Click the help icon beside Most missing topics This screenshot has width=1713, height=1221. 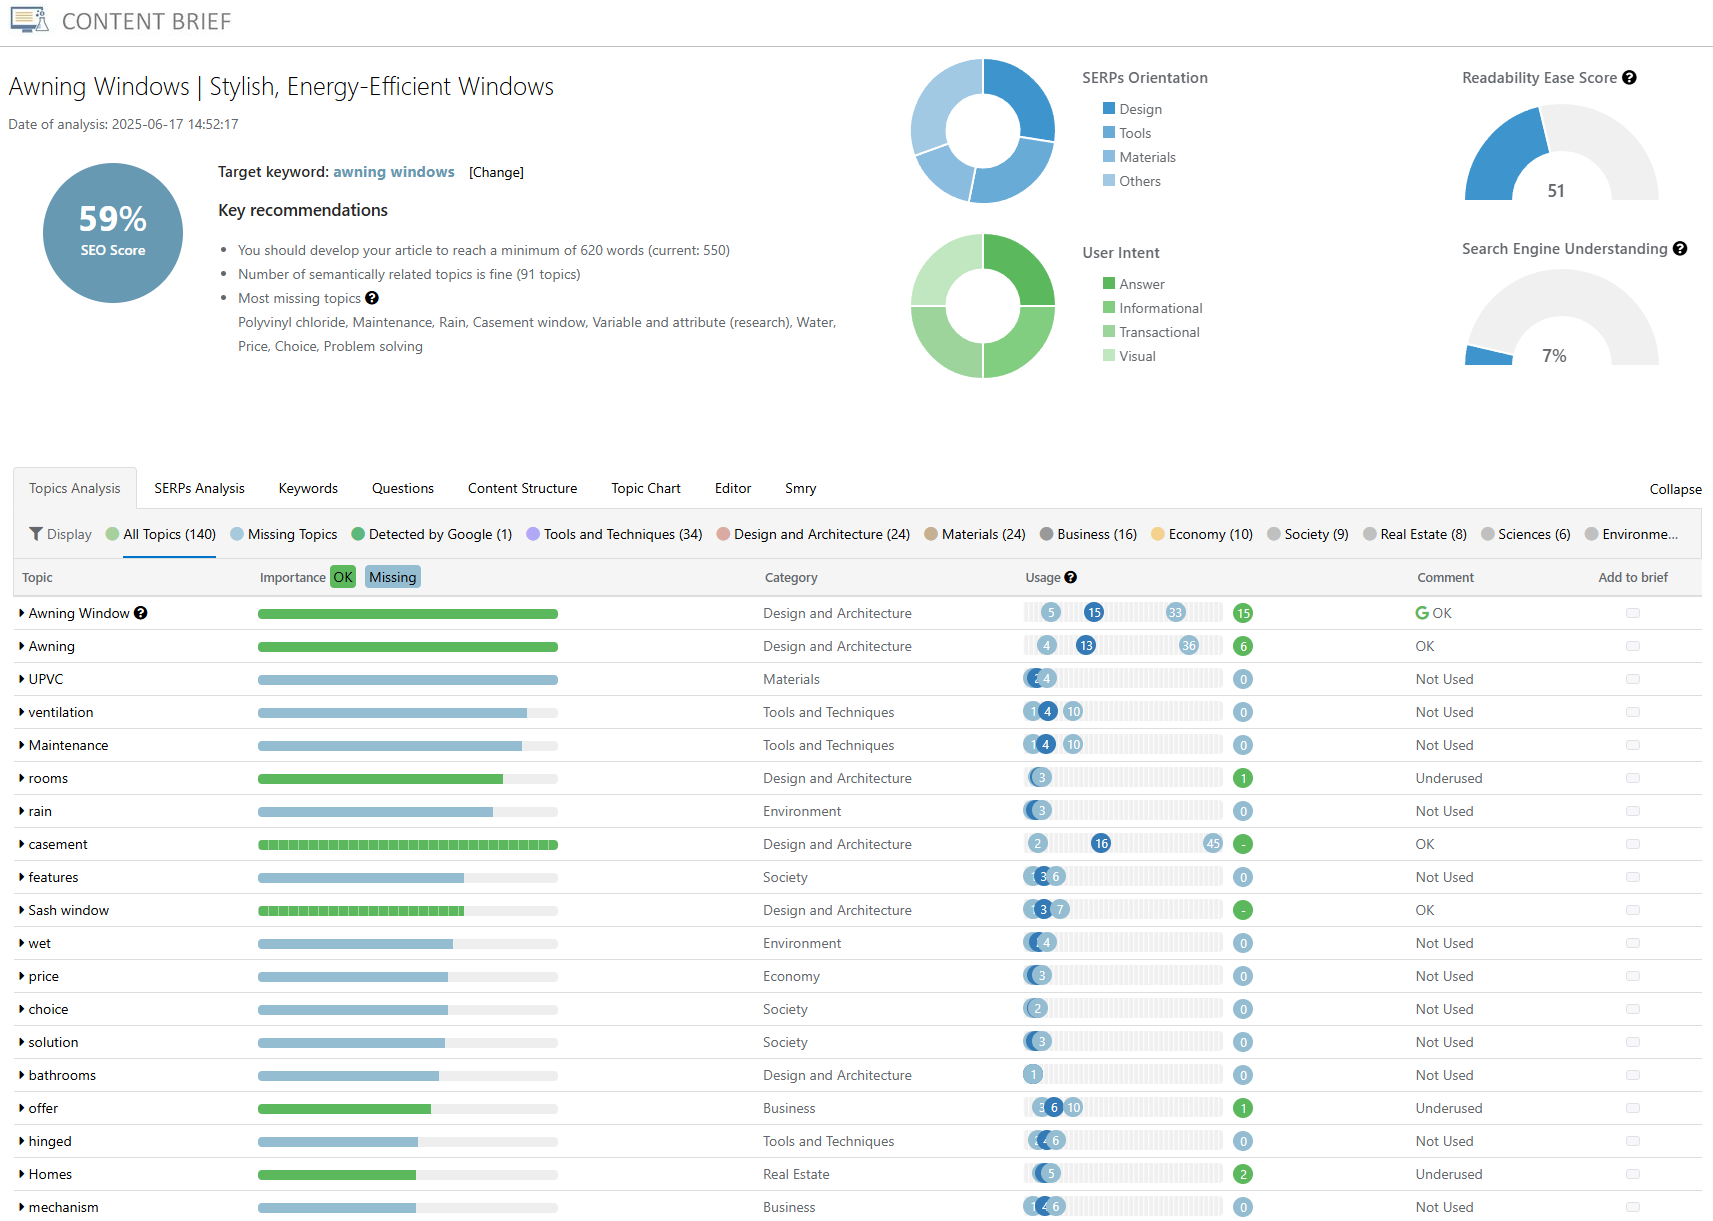(371, 298)
